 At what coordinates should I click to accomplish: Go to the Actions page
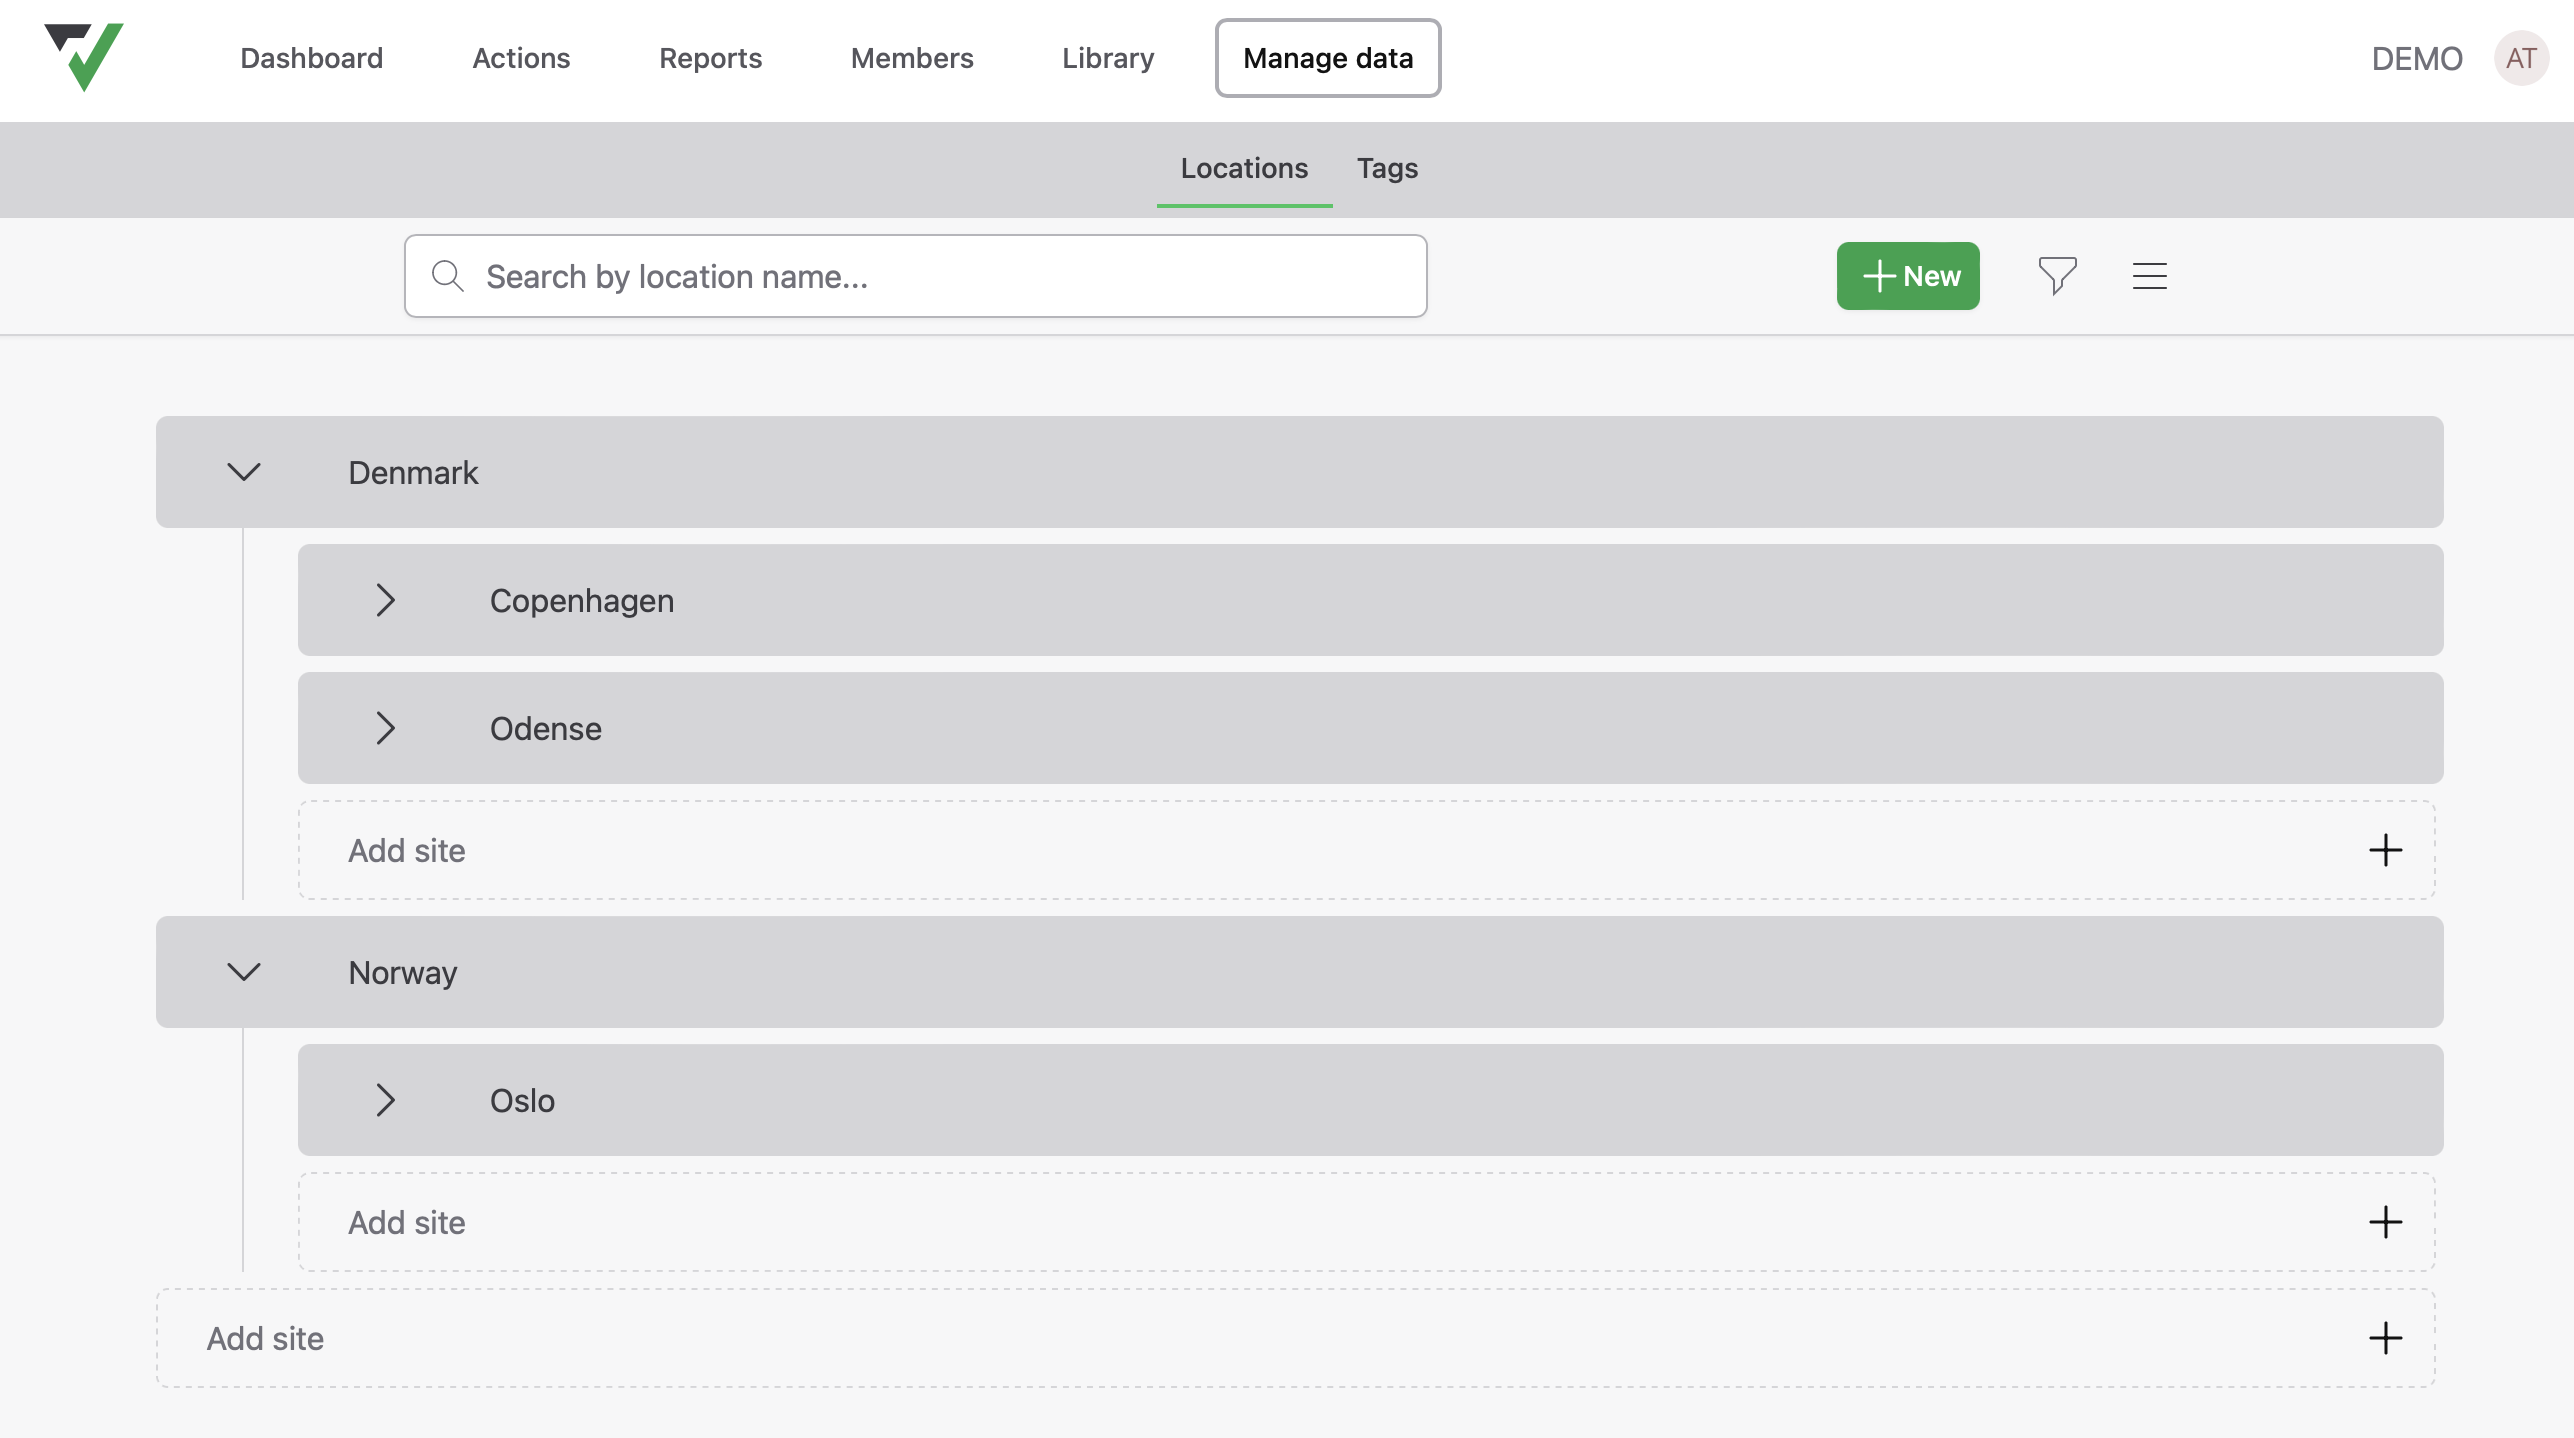click(521, 58)
